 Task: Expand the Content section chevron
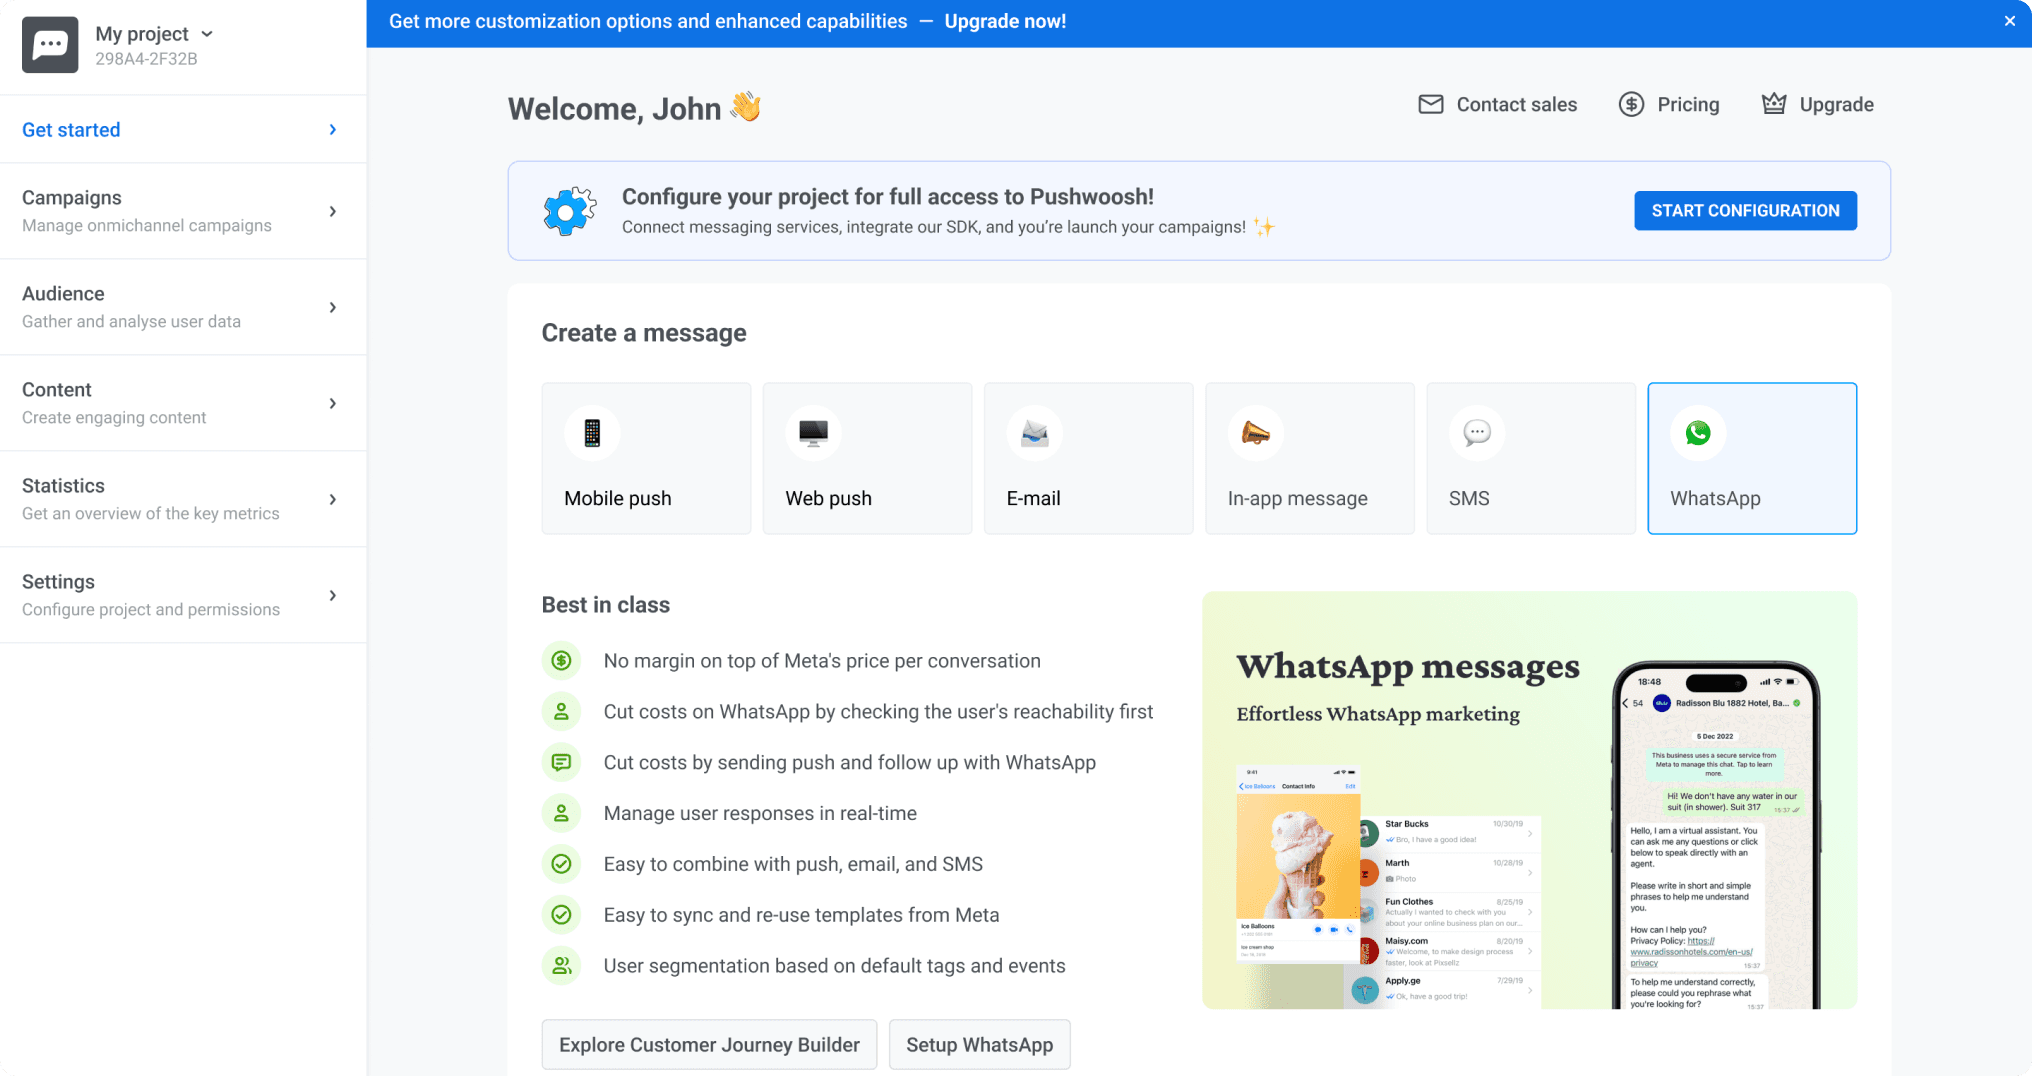point(333,403)
